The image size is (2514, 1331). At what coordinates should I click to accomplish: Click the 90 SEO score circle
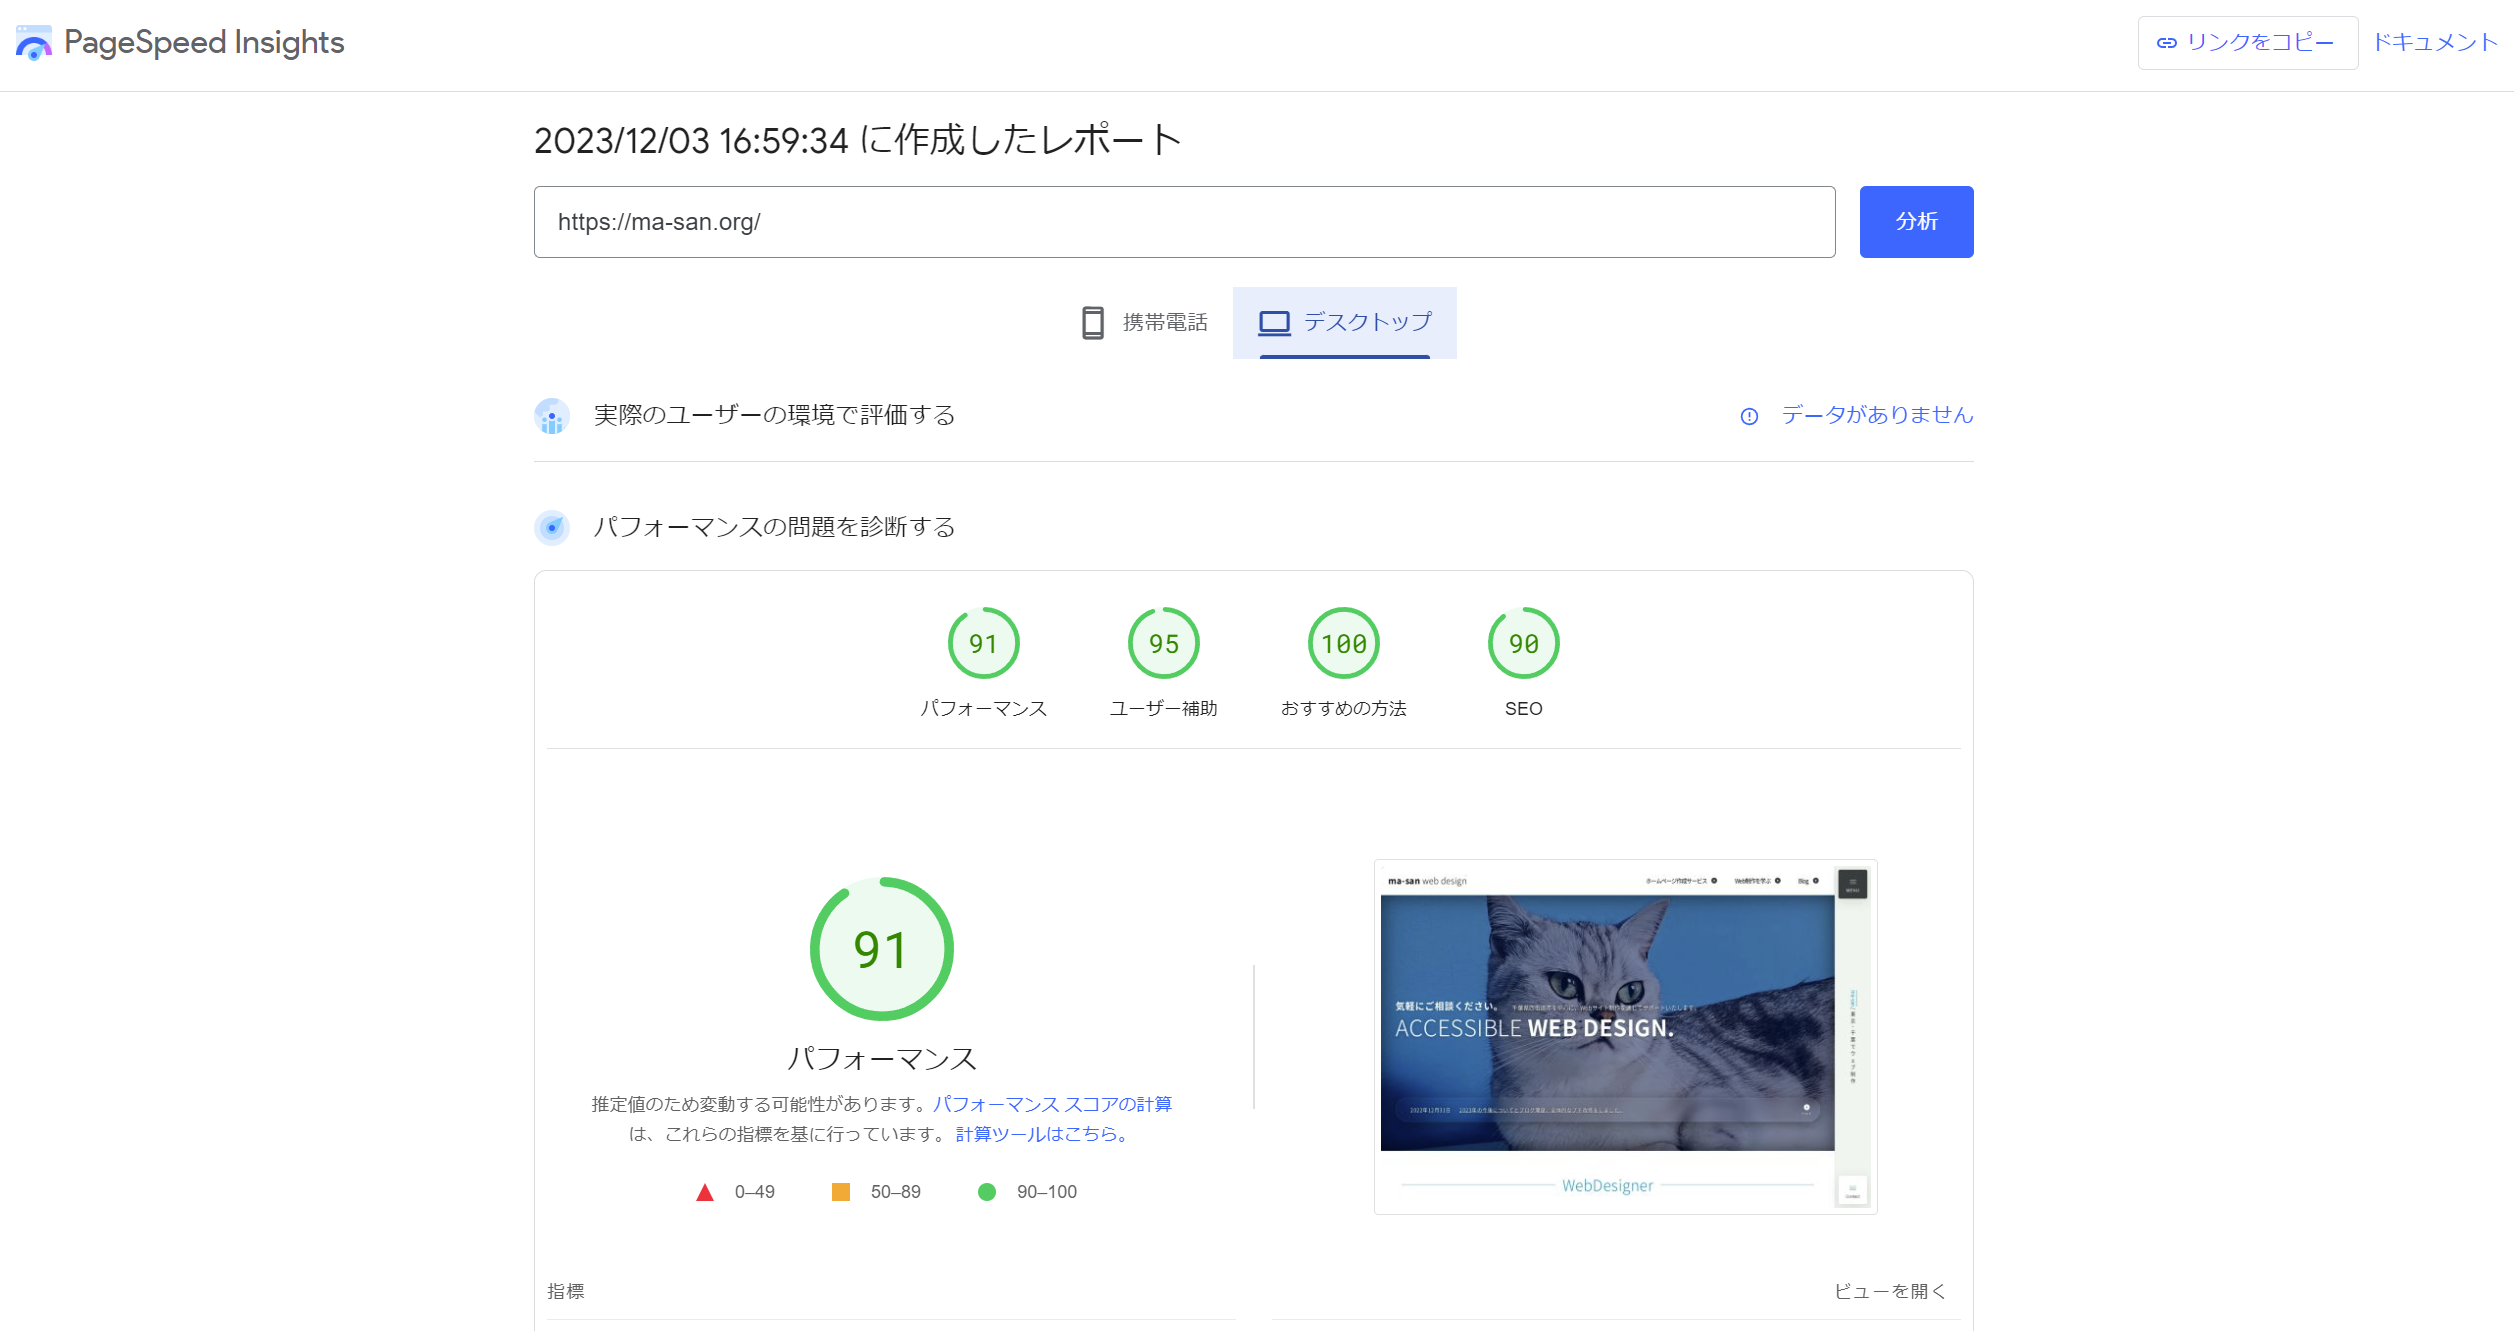[1522, 644]
